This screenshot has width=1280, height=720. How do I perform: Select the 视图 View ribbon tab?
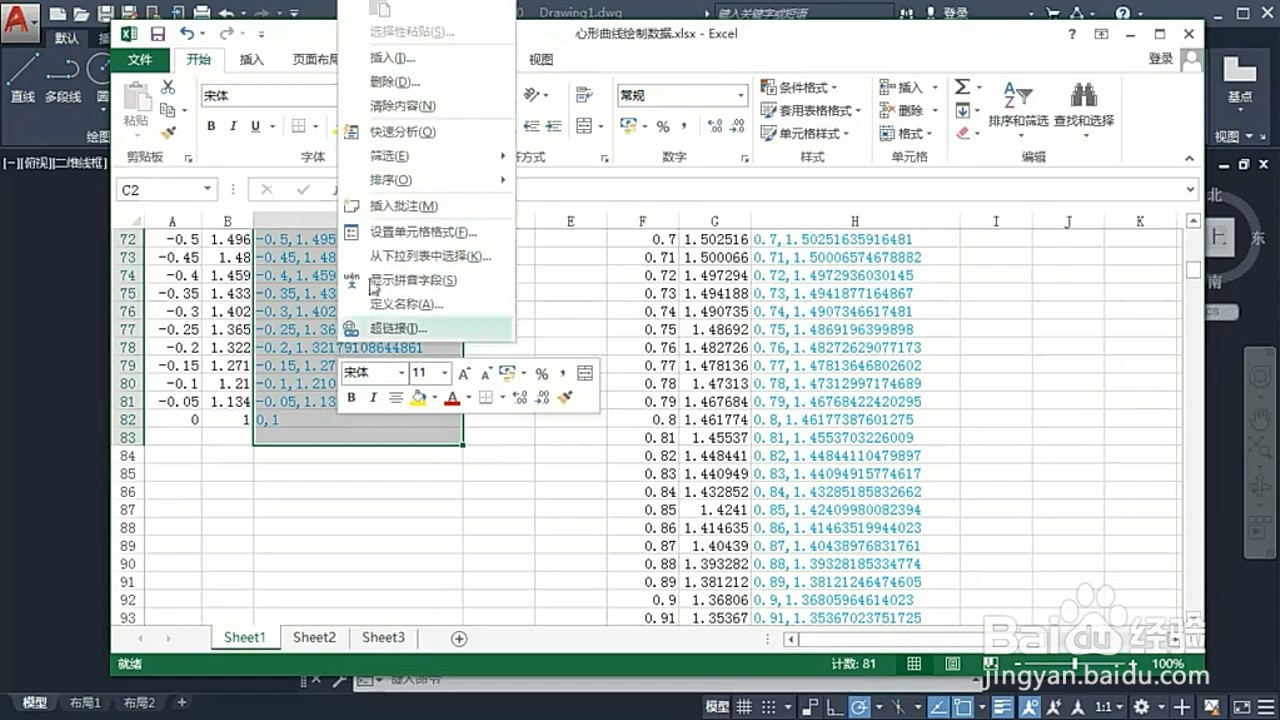coord(541,60)
